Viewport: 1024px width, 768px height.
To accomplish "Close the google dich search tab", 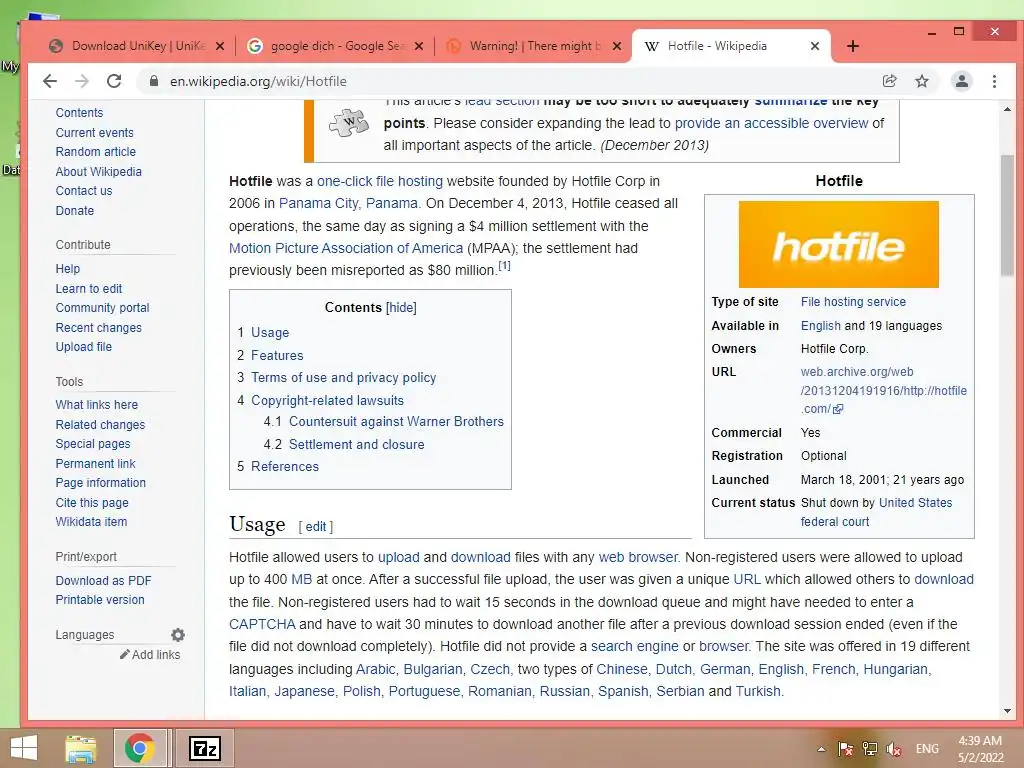I will (x=419, y=46).
